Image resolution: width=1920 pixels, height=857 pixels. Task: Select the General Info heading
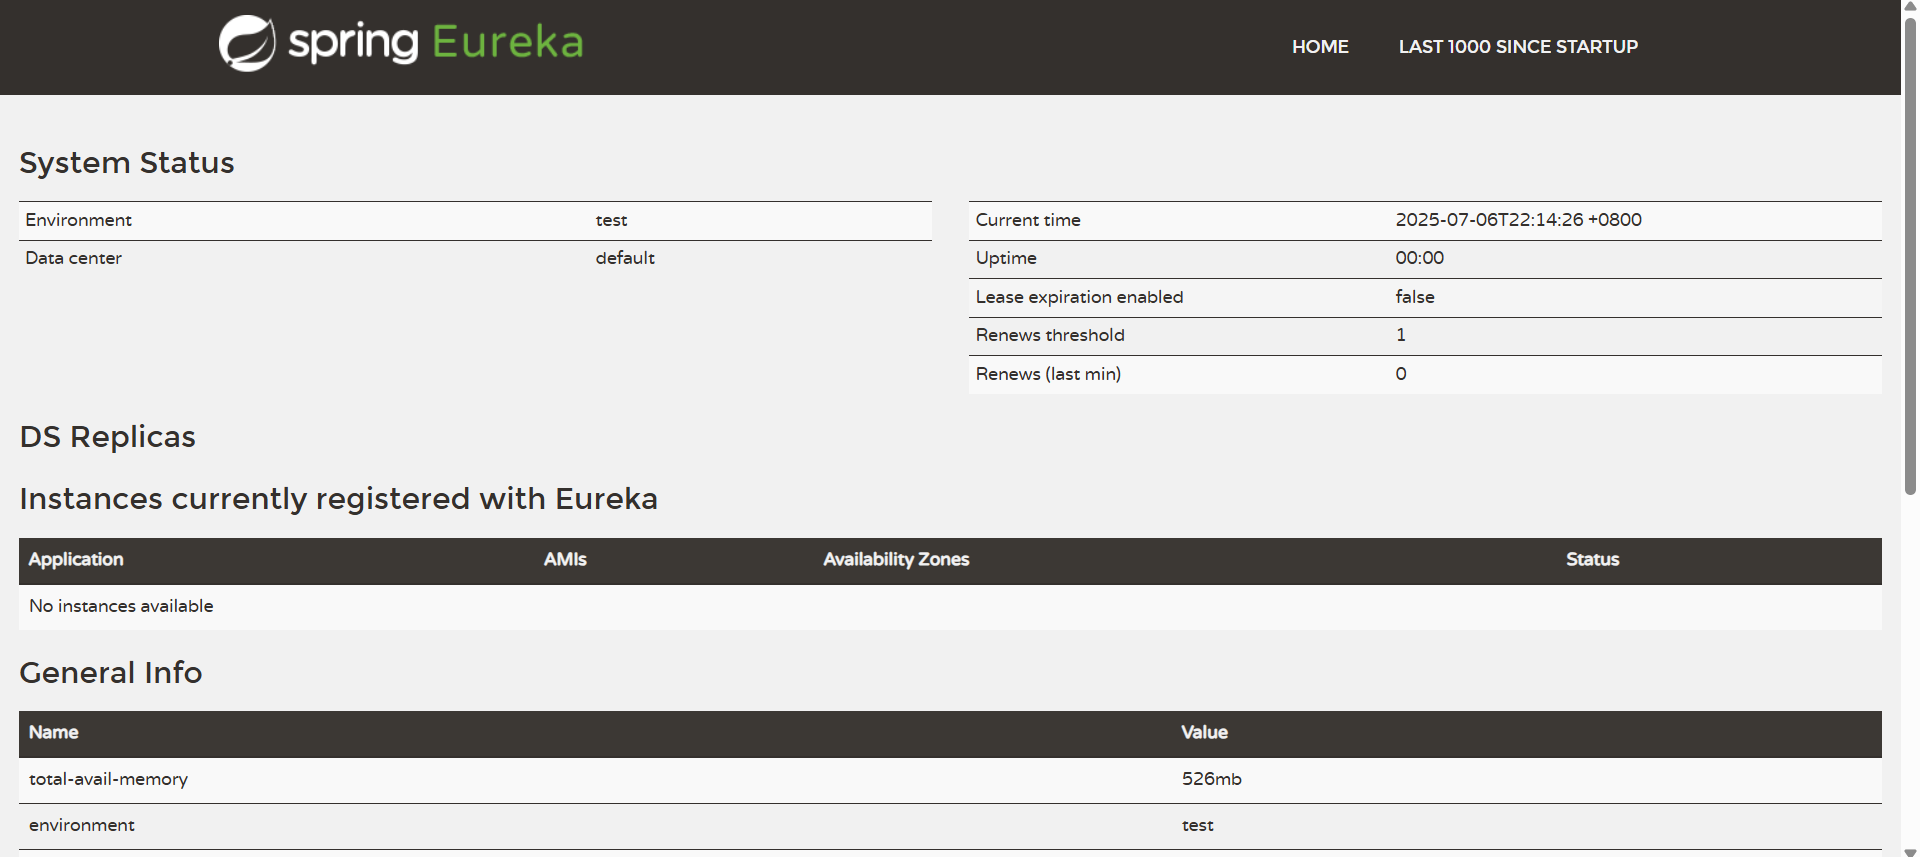111,673
